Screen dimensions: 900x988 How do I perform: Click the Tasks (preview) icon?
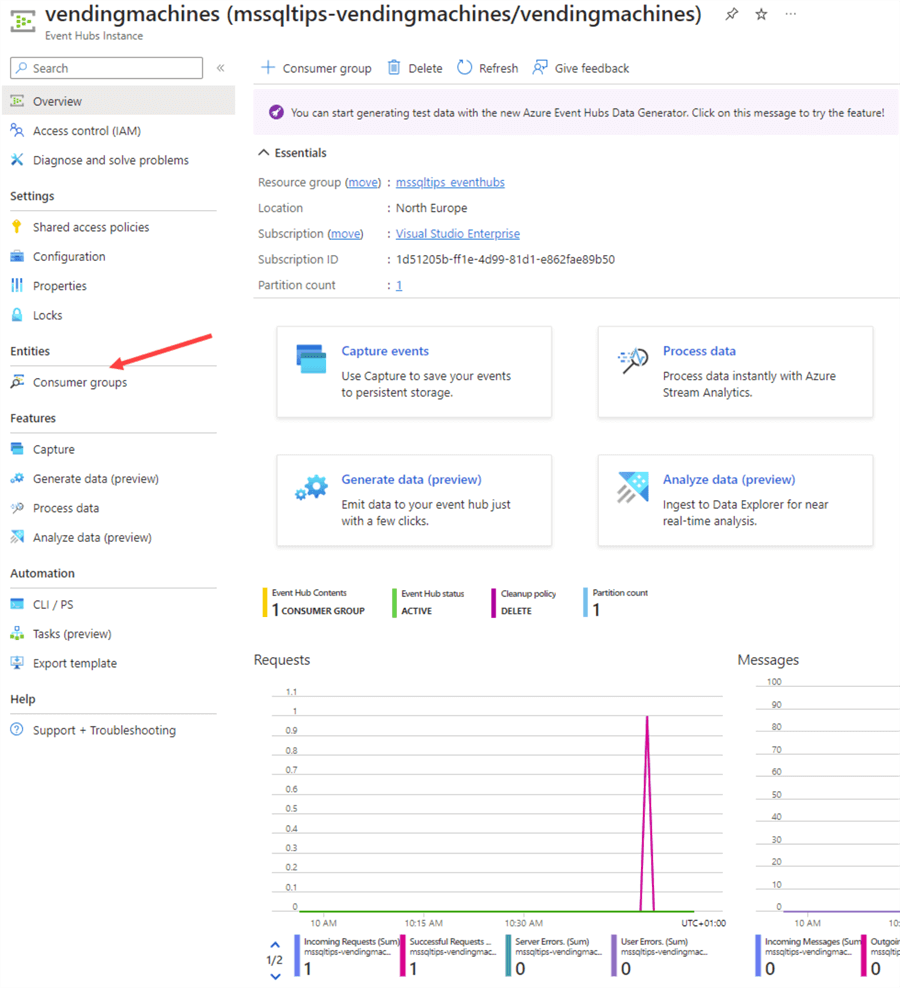pos(17,633)
